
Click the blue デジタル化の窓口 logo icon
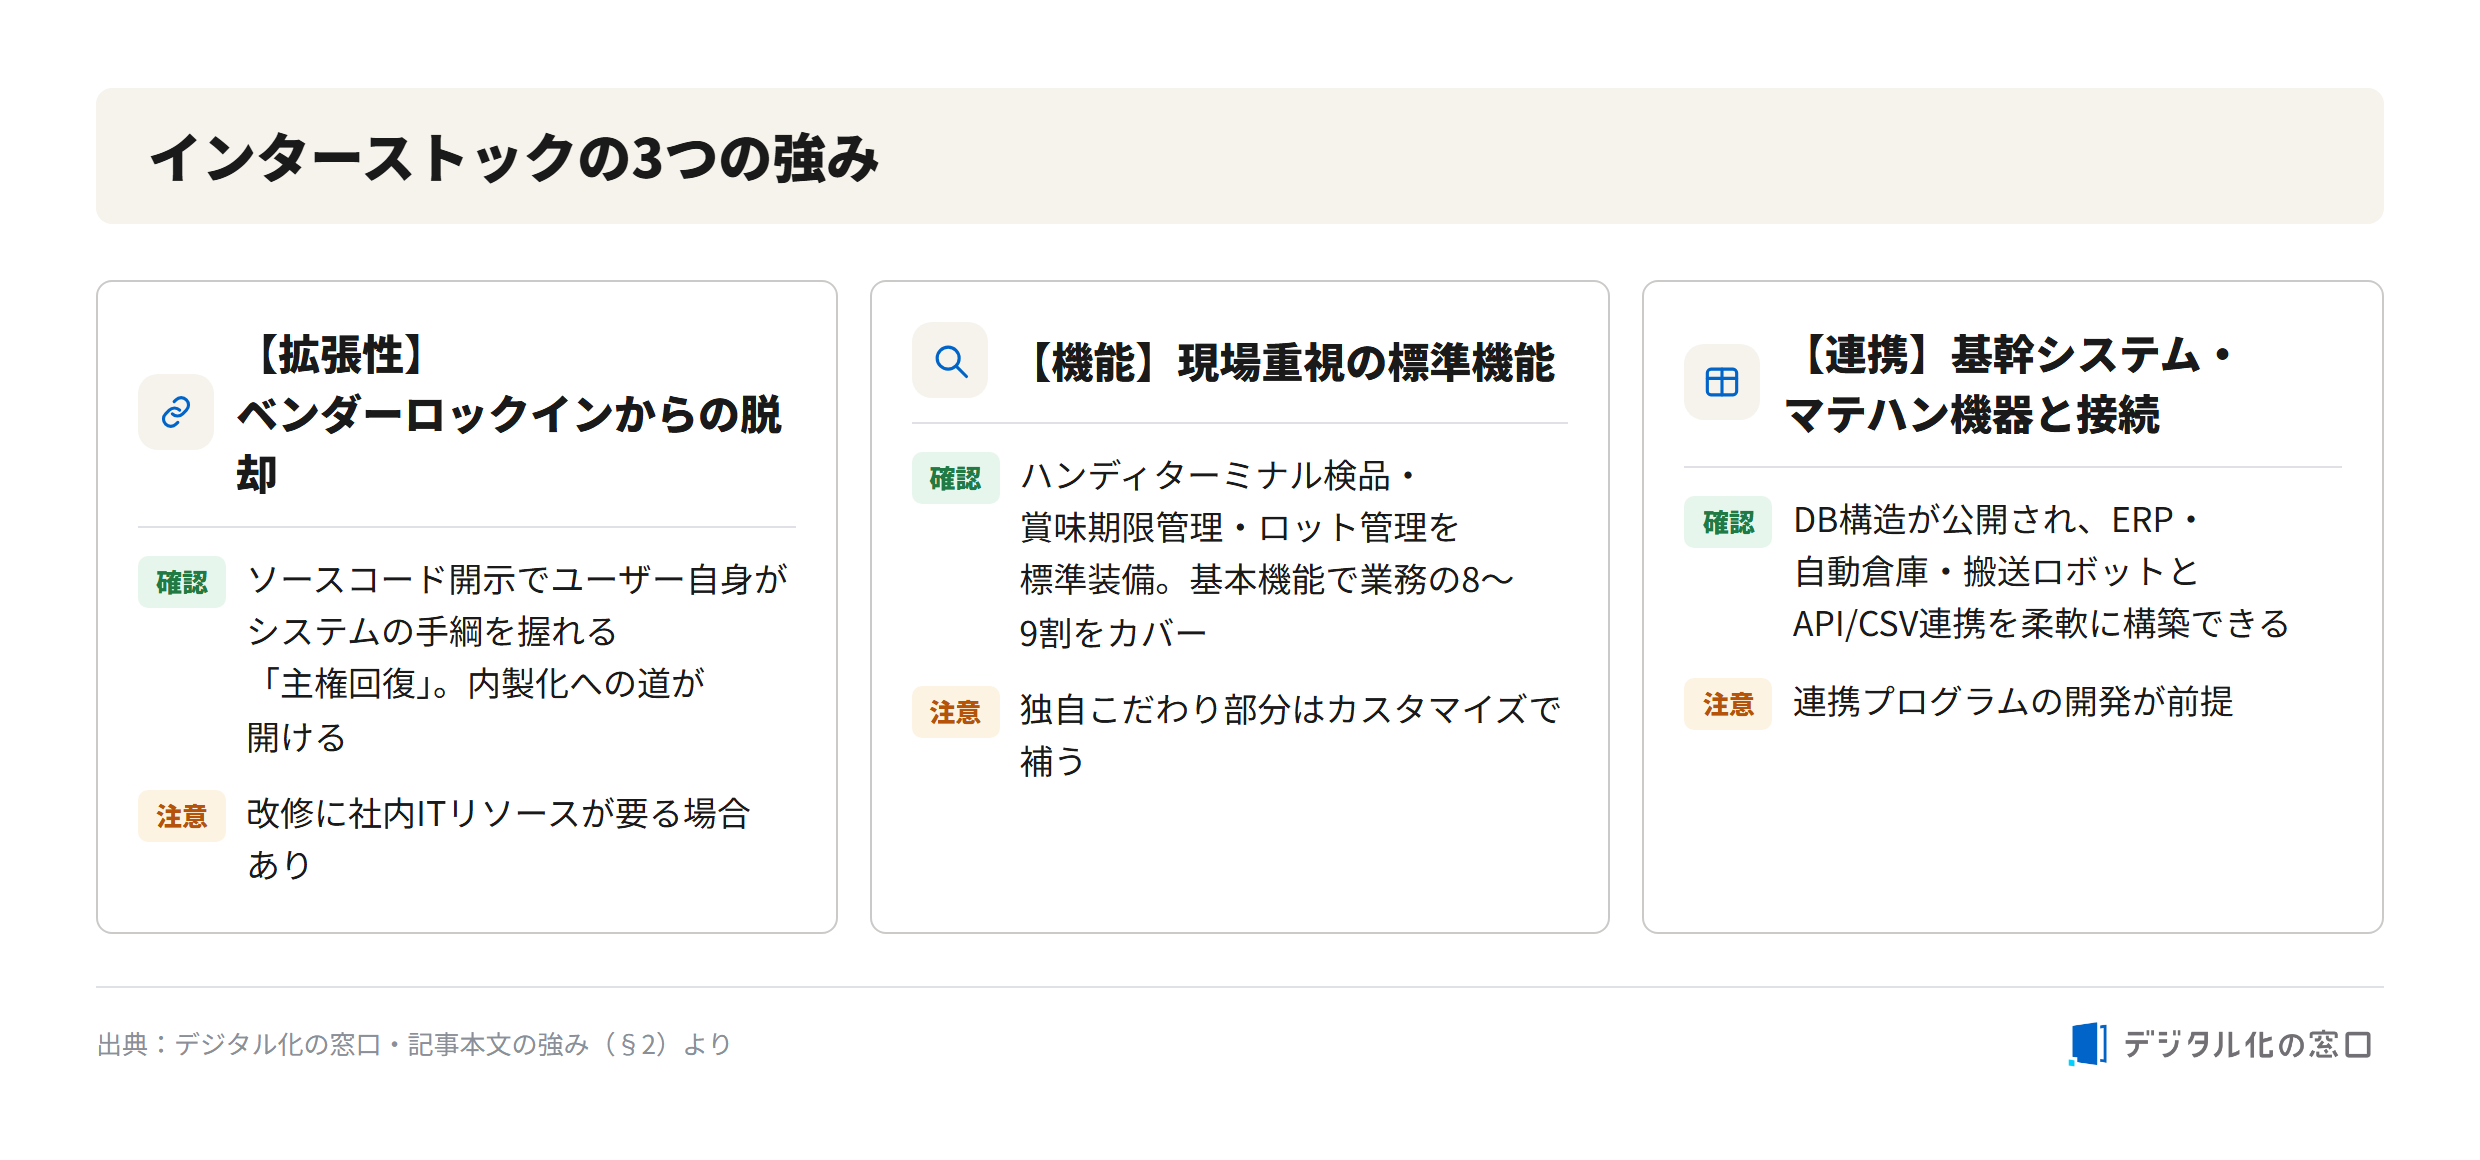tap(2088, 1044)
